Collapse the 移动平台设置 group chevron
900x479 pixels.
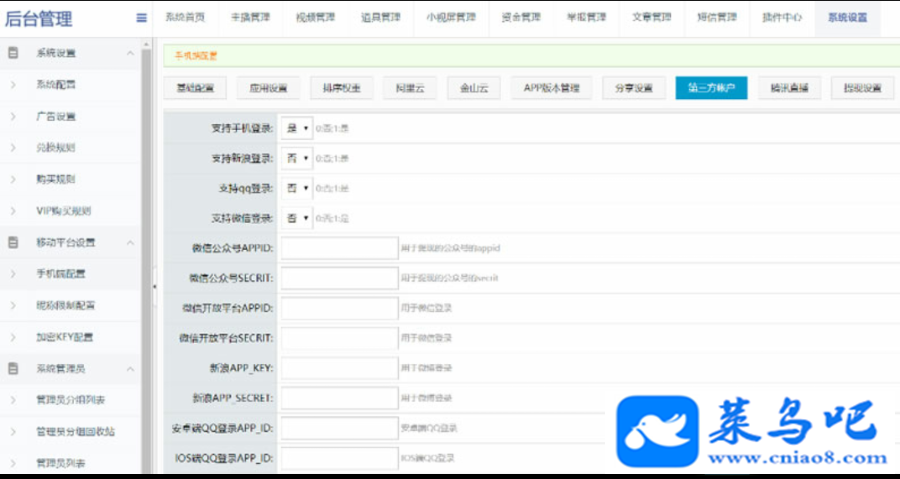click(x=130, y=242)
